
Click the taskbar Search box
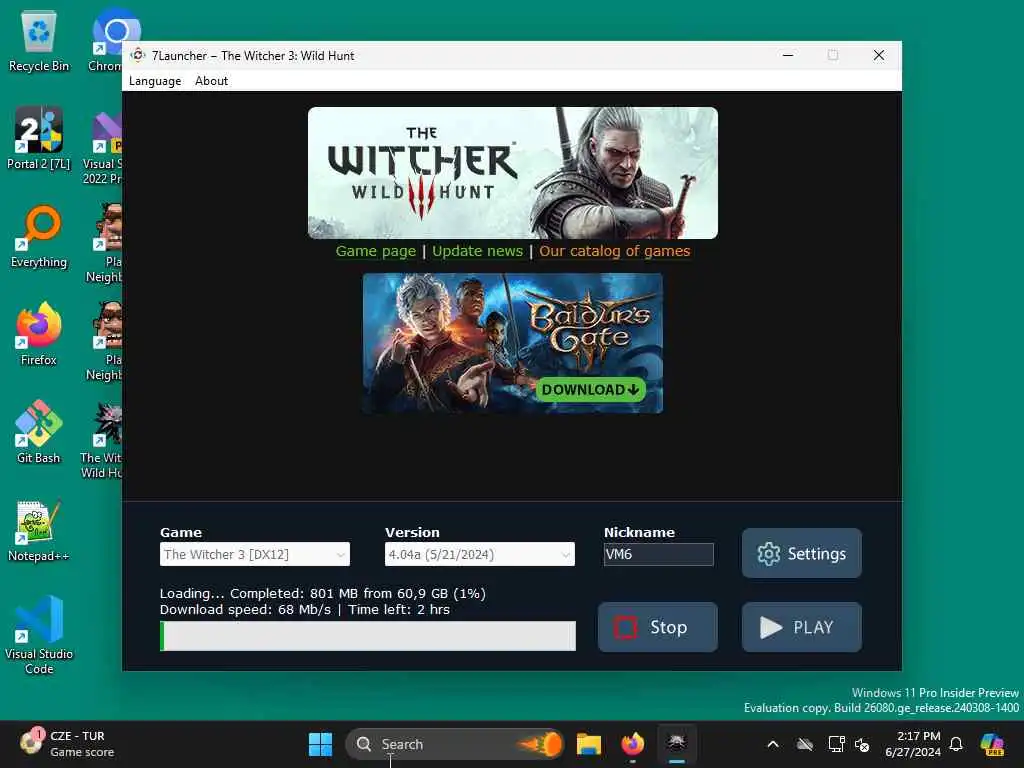[x=455, y=744]
